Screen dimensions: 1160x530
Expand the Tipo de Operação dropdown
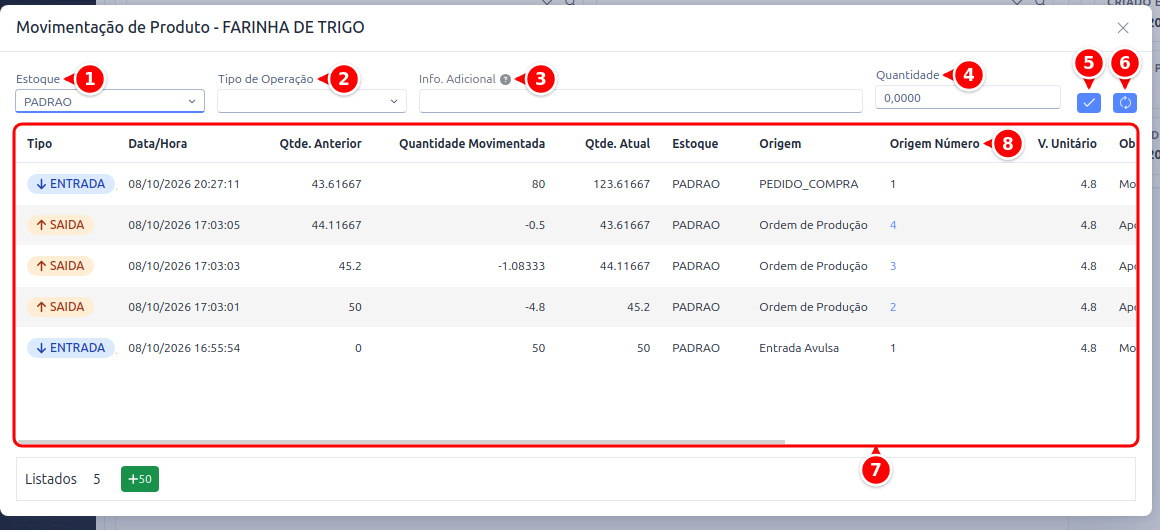pos(311,101)
